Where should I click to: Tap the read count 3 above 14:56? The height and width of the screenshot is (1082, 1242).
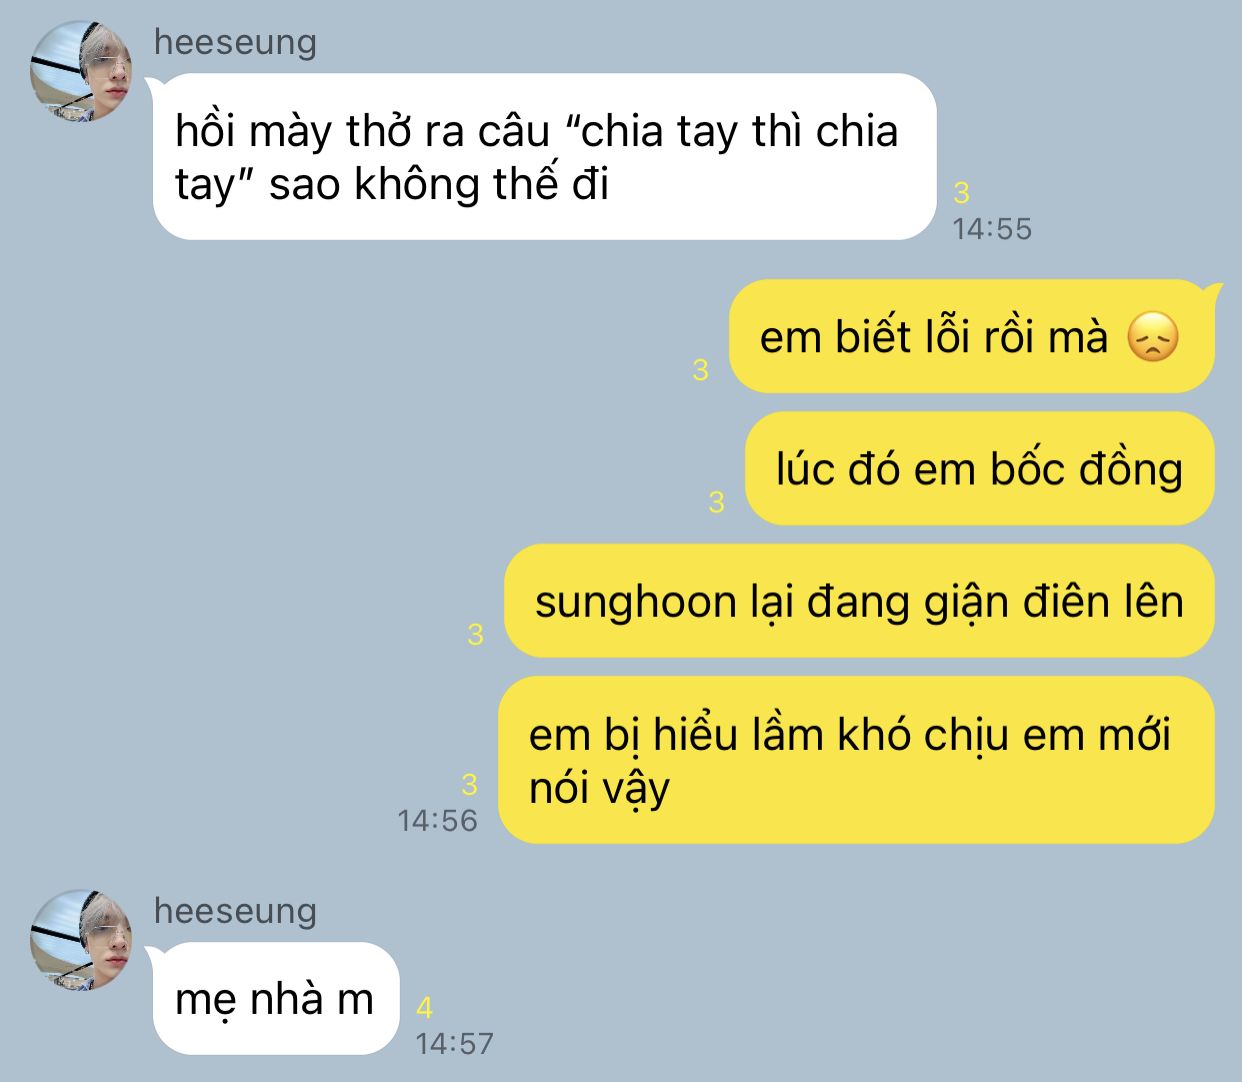pyautogui.click(x=469, y=784)
